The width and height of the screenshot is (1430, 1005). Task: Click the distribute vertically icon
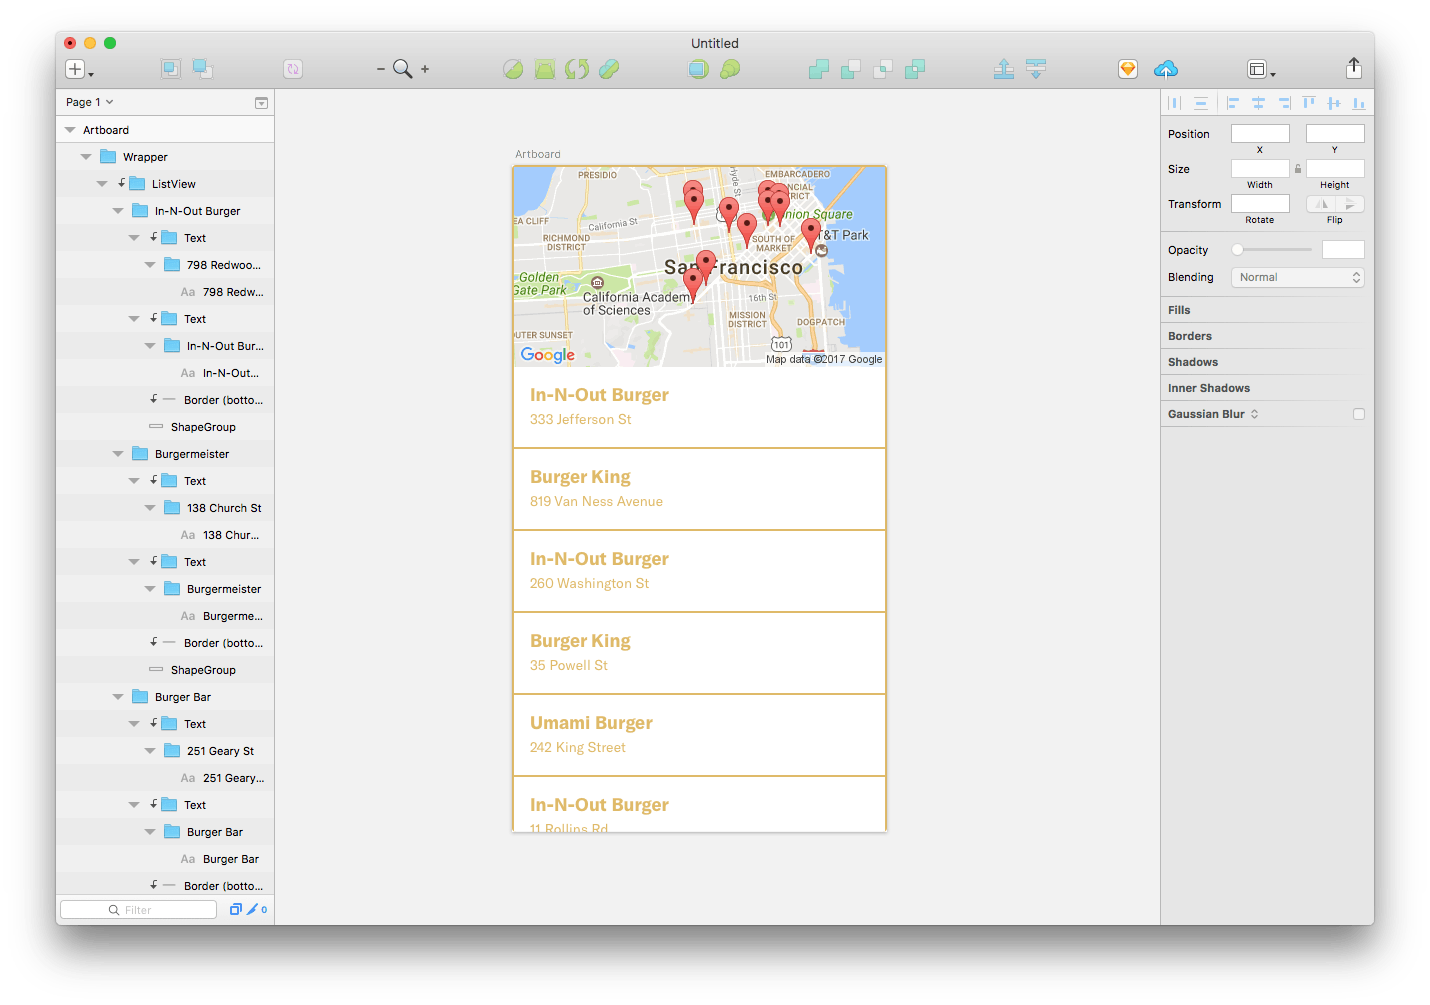click(x=1201, y=103)
